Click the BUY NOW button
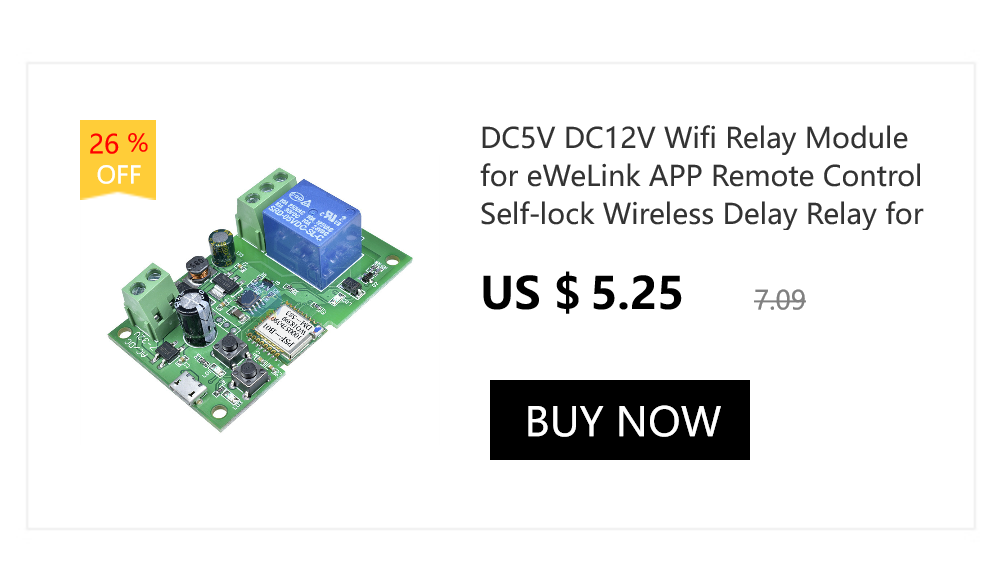The image size is (1000, 580). pos(619,420)
